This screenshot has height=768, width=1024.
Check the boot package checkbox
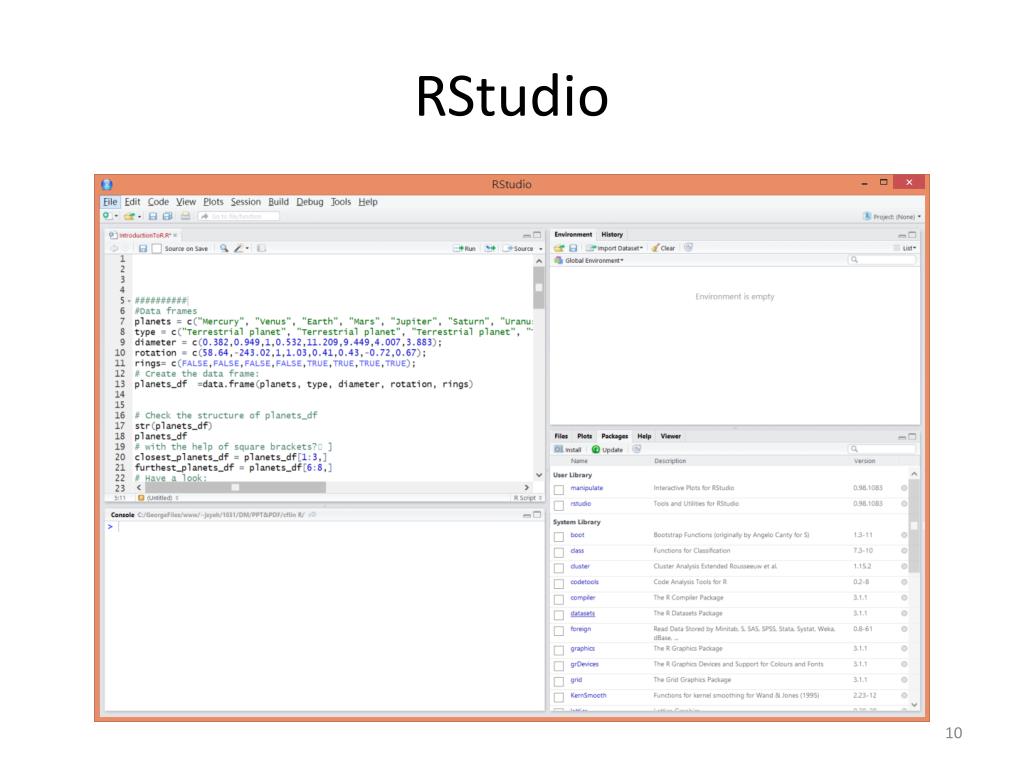559,537
